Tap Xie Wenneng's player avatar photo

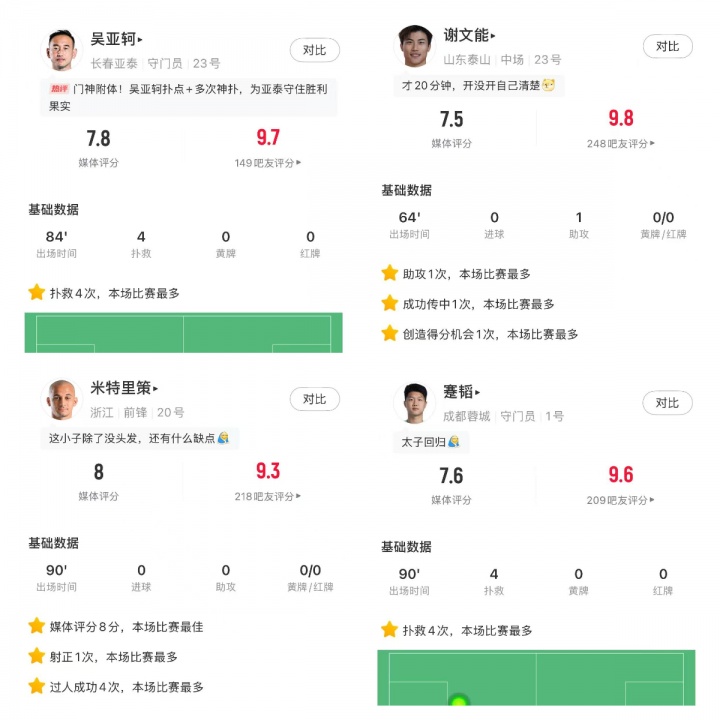414,46
